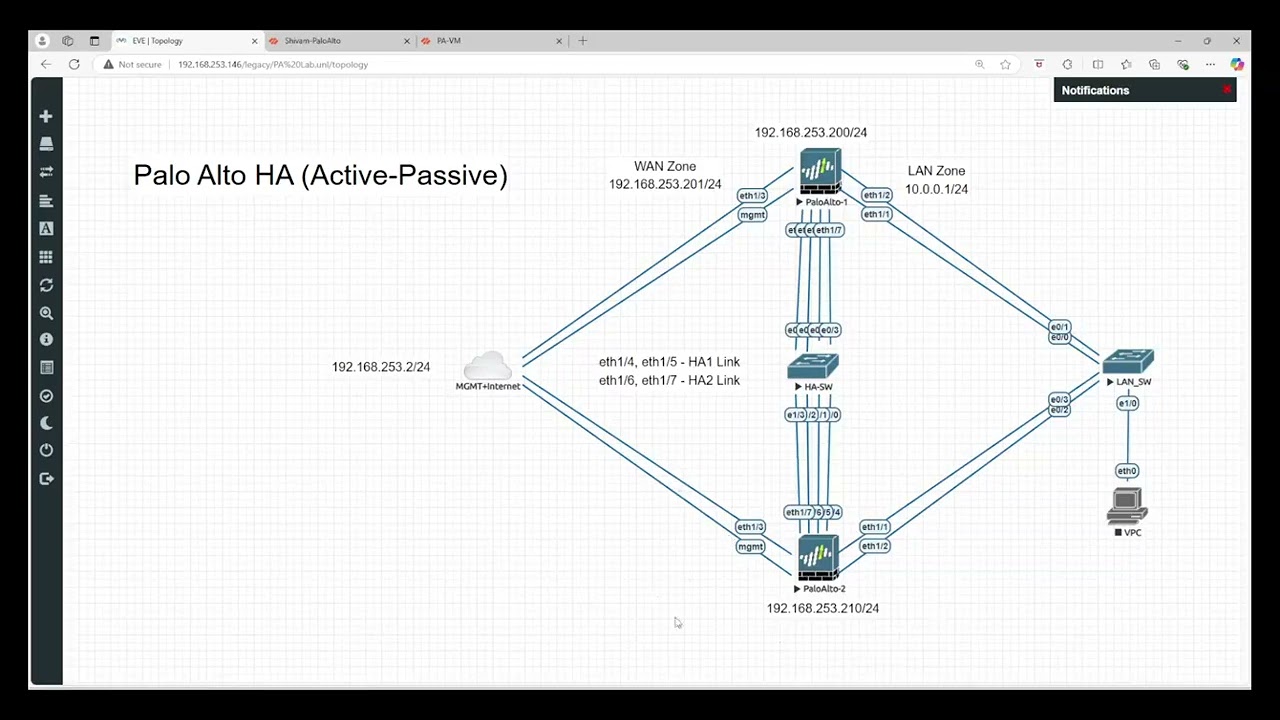Image resolution: width=1280 pixels, height=720 pixels.
Task: Open the browser Extensions puzzle icon
Action: [x=1067, y=64]
